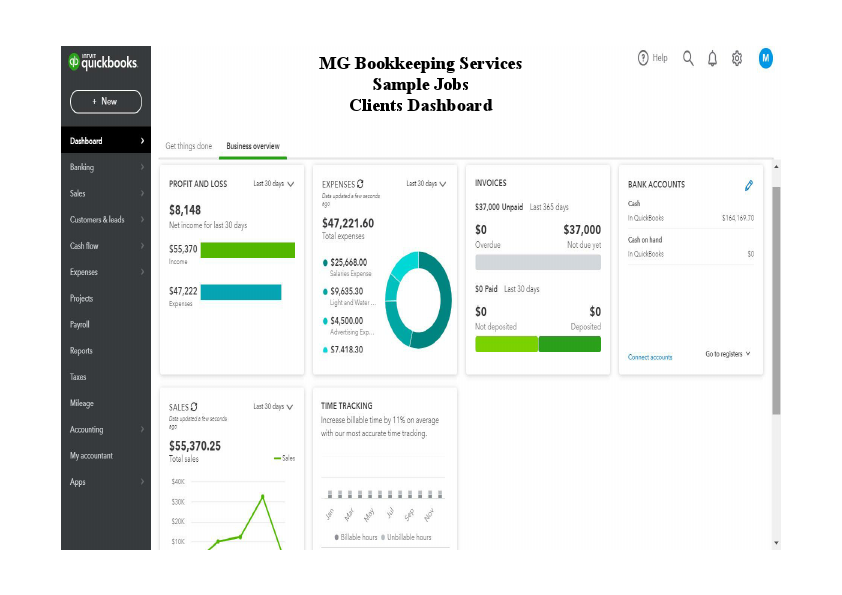Open Taxes in the sidebar

click(106, 377)
